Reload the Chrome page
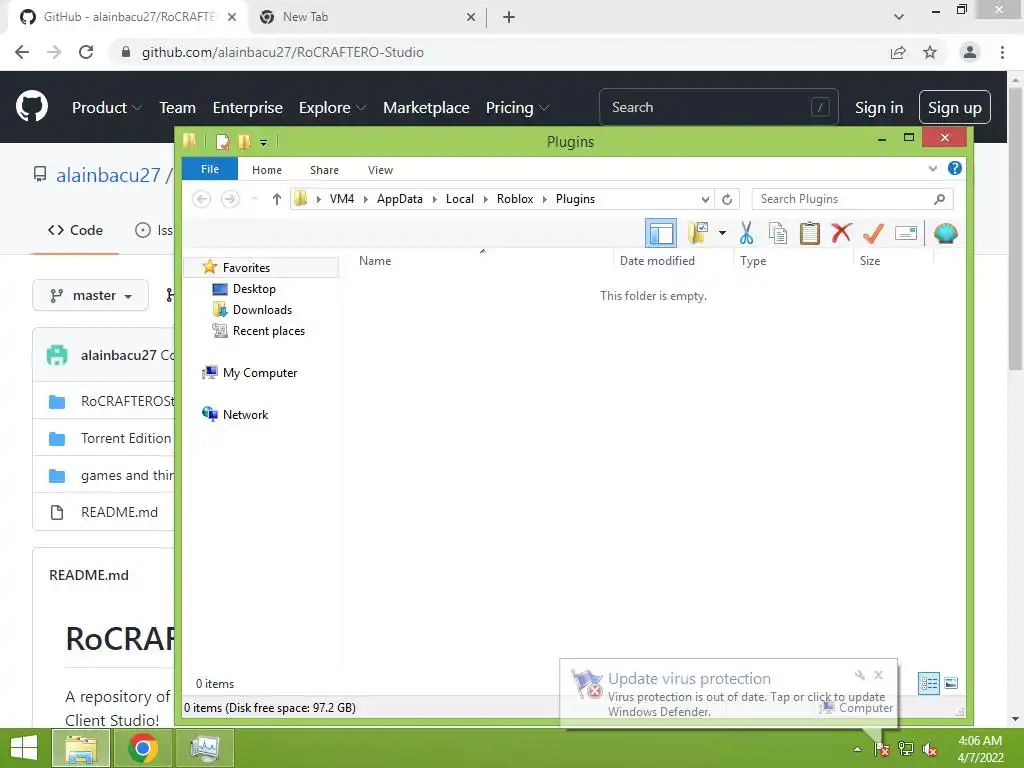Image resolution: width=1024 pixels, height=768 pixels. pyautogui.click(x=86, y=52)
